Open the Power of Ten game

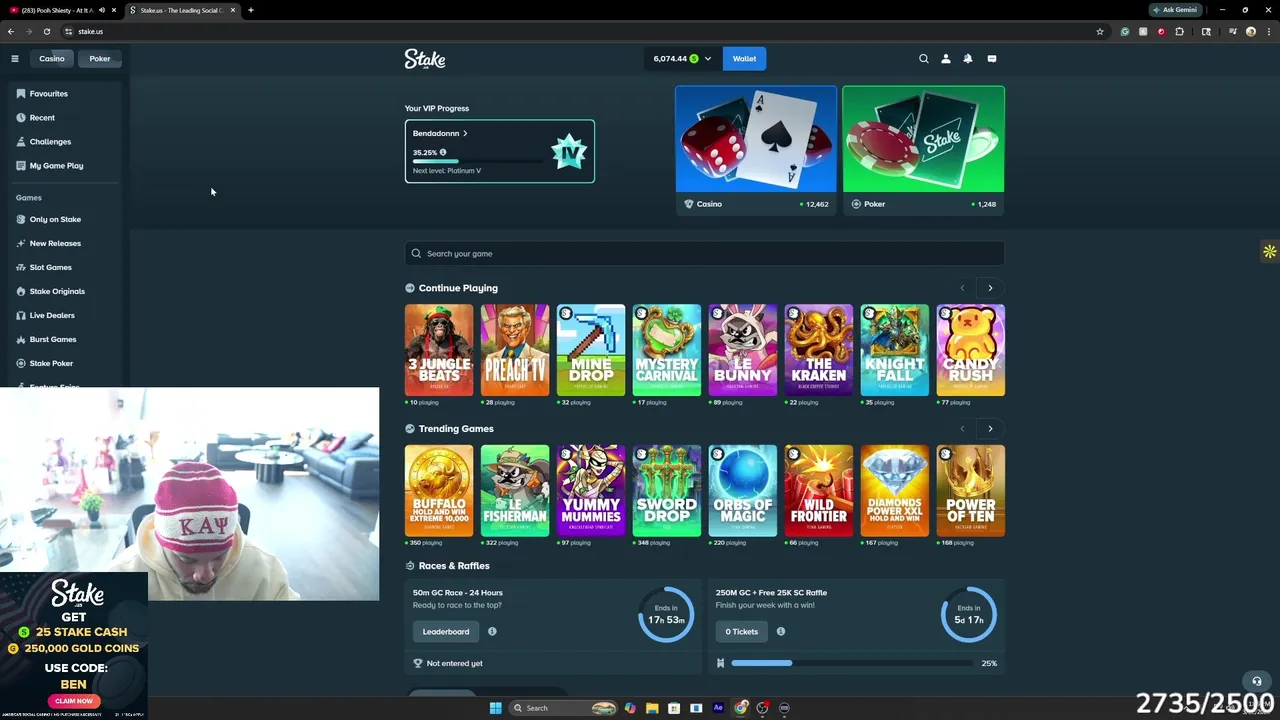pos(971,491)
